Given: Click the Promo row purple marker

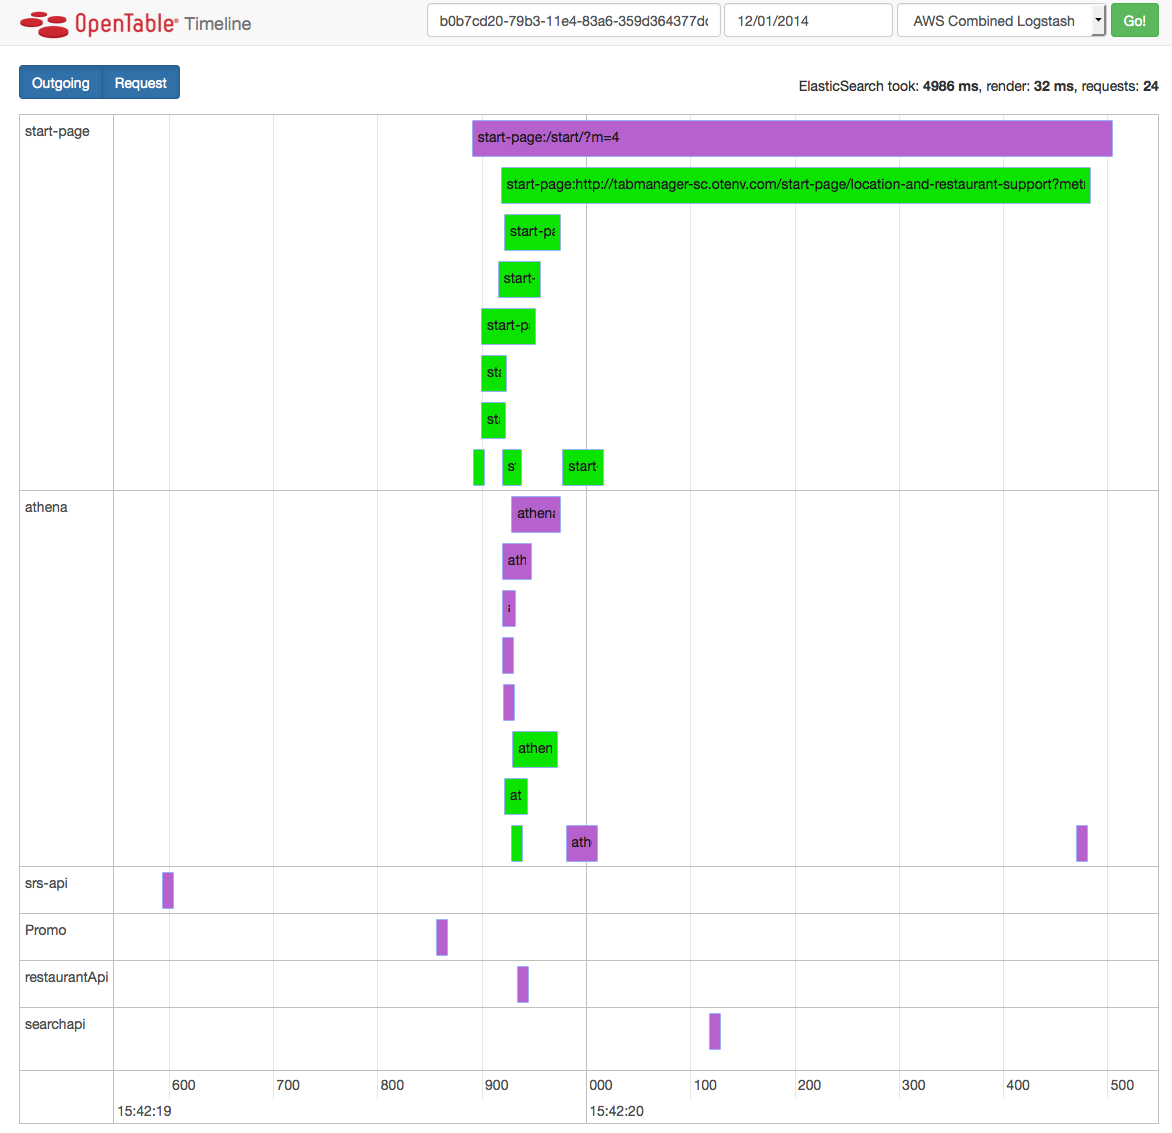Looking at the screenshot, I should (x=442, y=937).
